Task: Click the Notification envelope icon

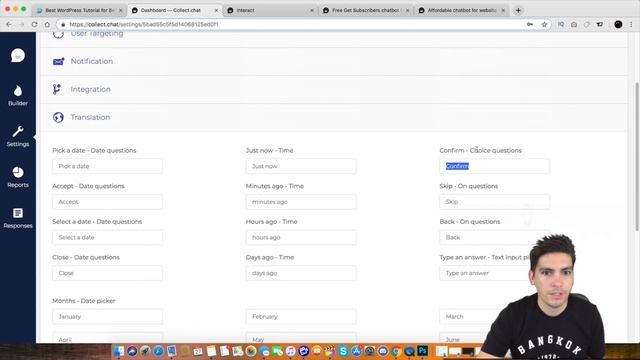Action: point(58,61)
